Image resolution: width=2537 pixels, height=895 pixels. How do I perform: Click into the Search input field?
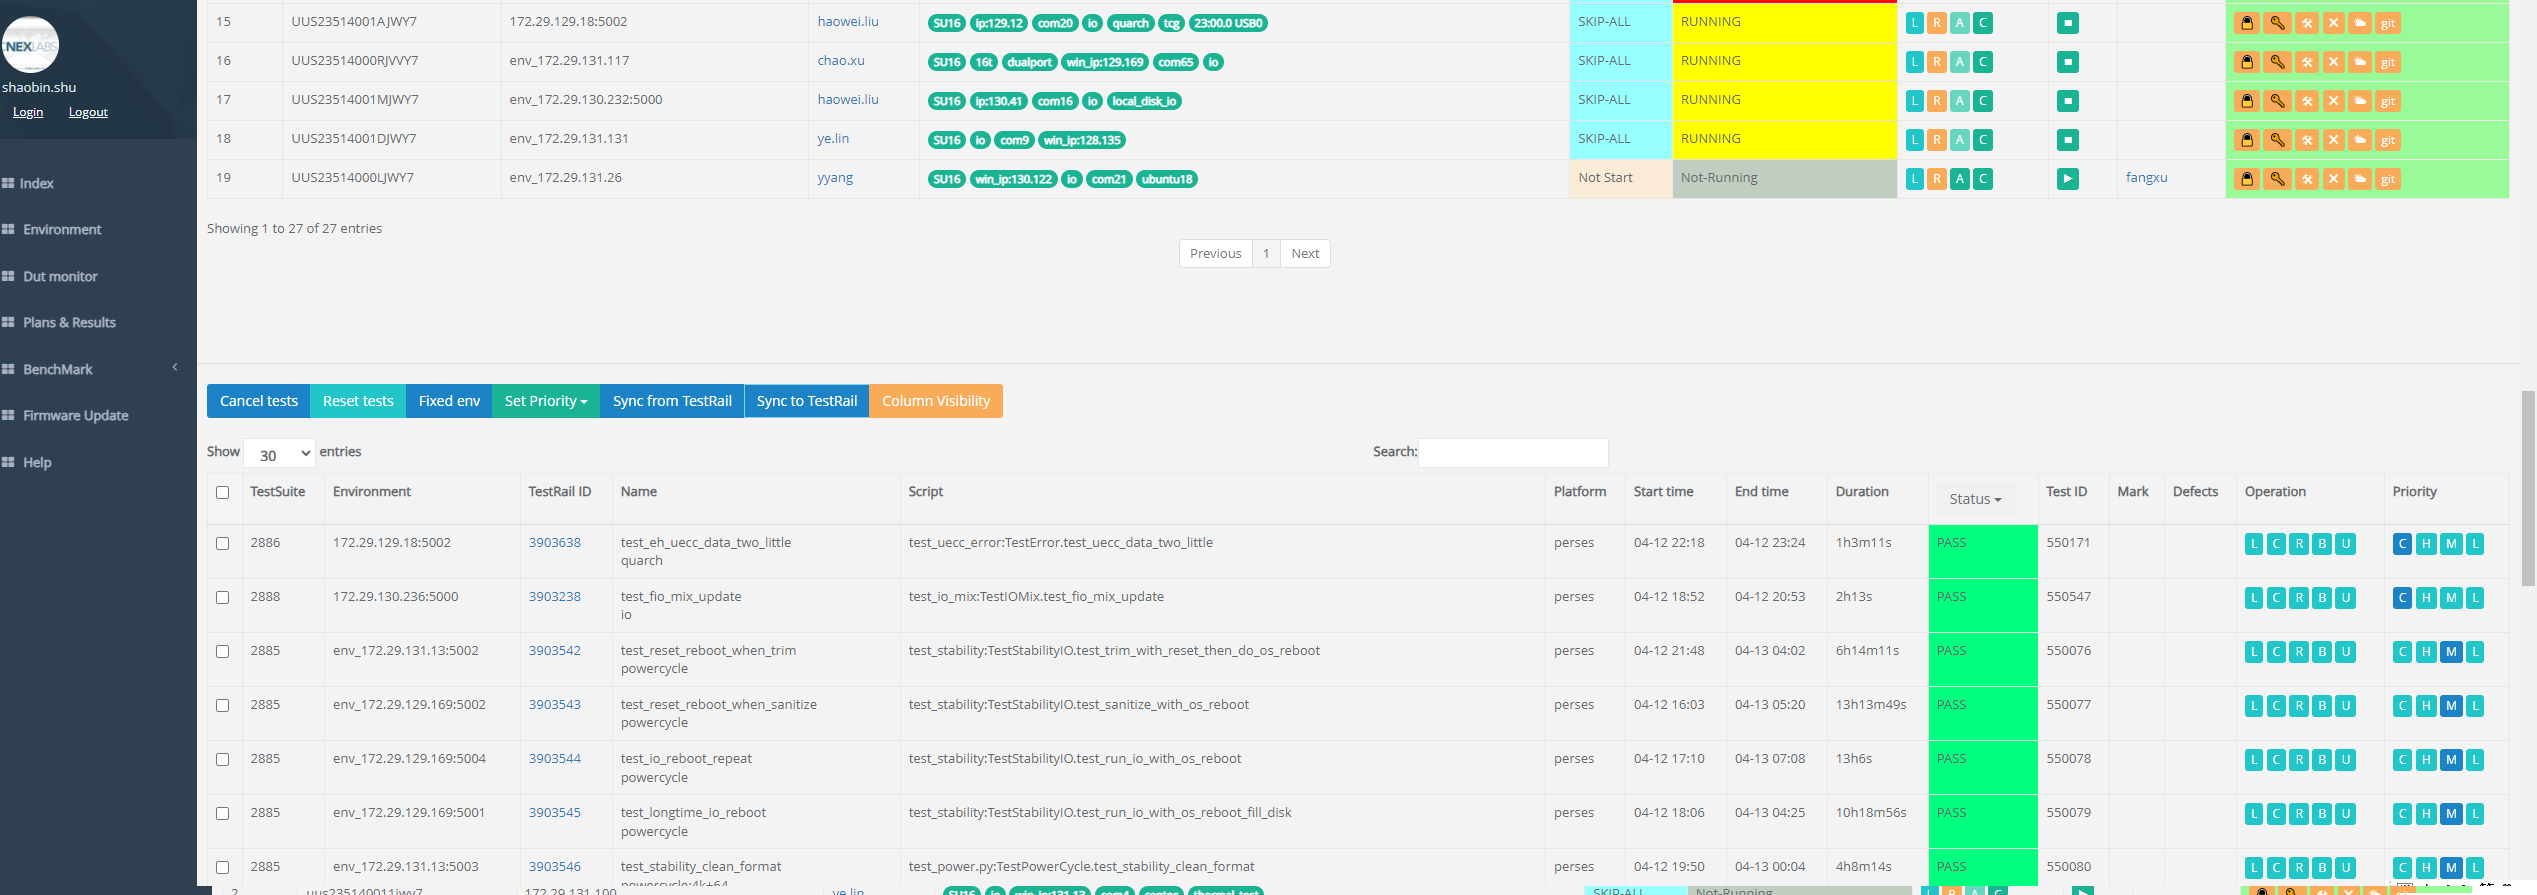[x=1513, y=453]
